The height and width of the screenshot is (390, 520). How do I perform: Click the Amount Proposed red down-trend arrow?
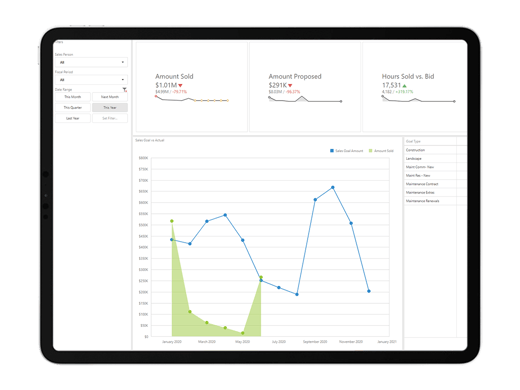[290, 86]
